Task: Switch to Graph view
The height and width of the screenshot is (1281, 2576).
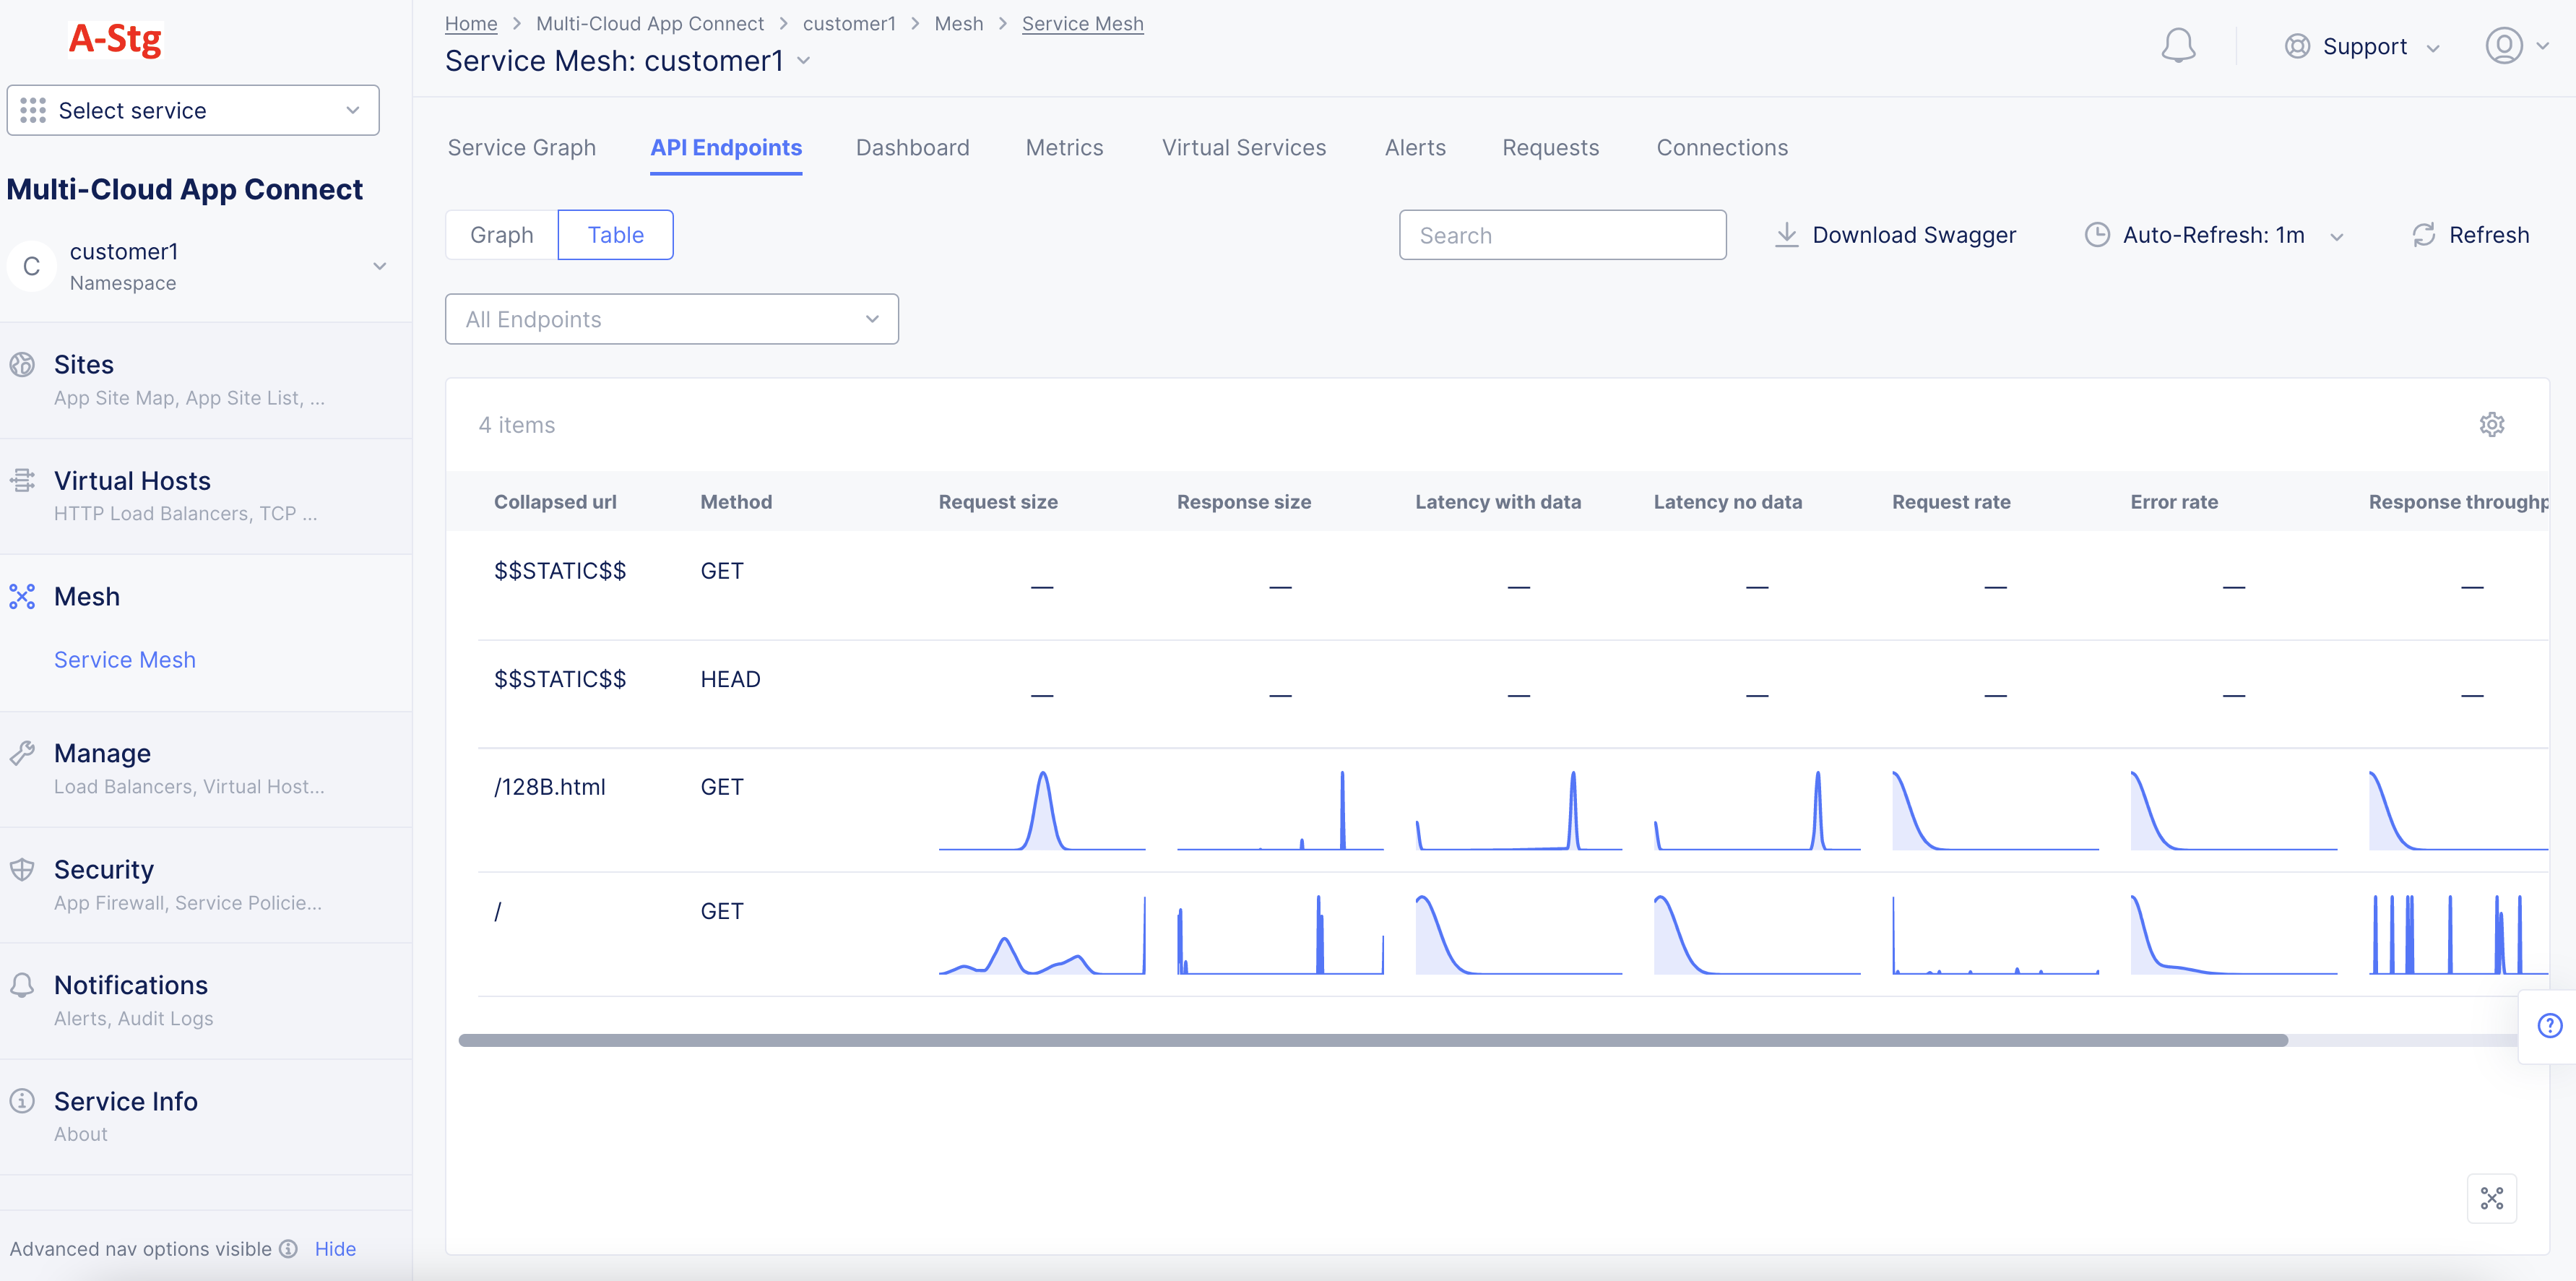Action: [503, 234]
